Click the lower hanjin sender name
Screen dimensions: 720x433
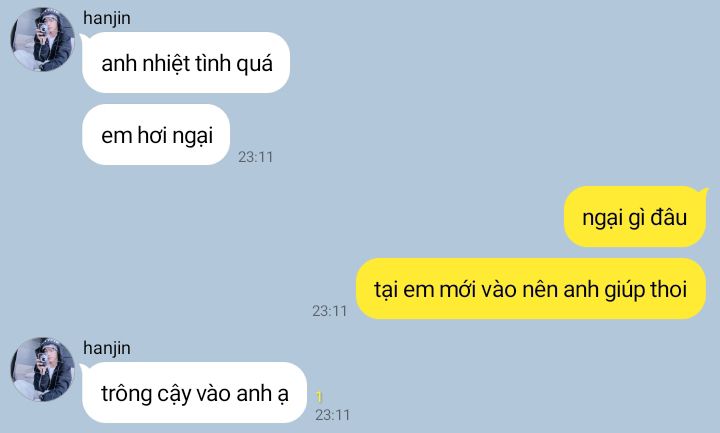tap(107, 348)
